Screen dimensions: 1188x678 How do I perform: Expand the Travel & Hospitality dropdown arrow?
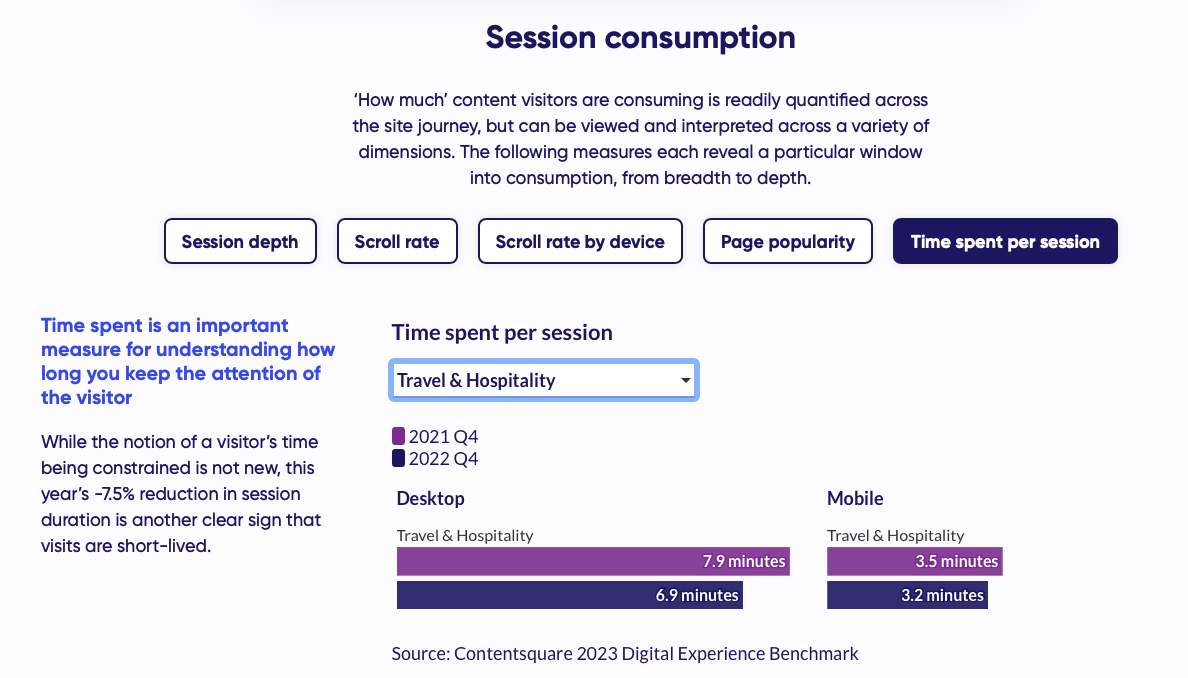click(x=685, y=381)
